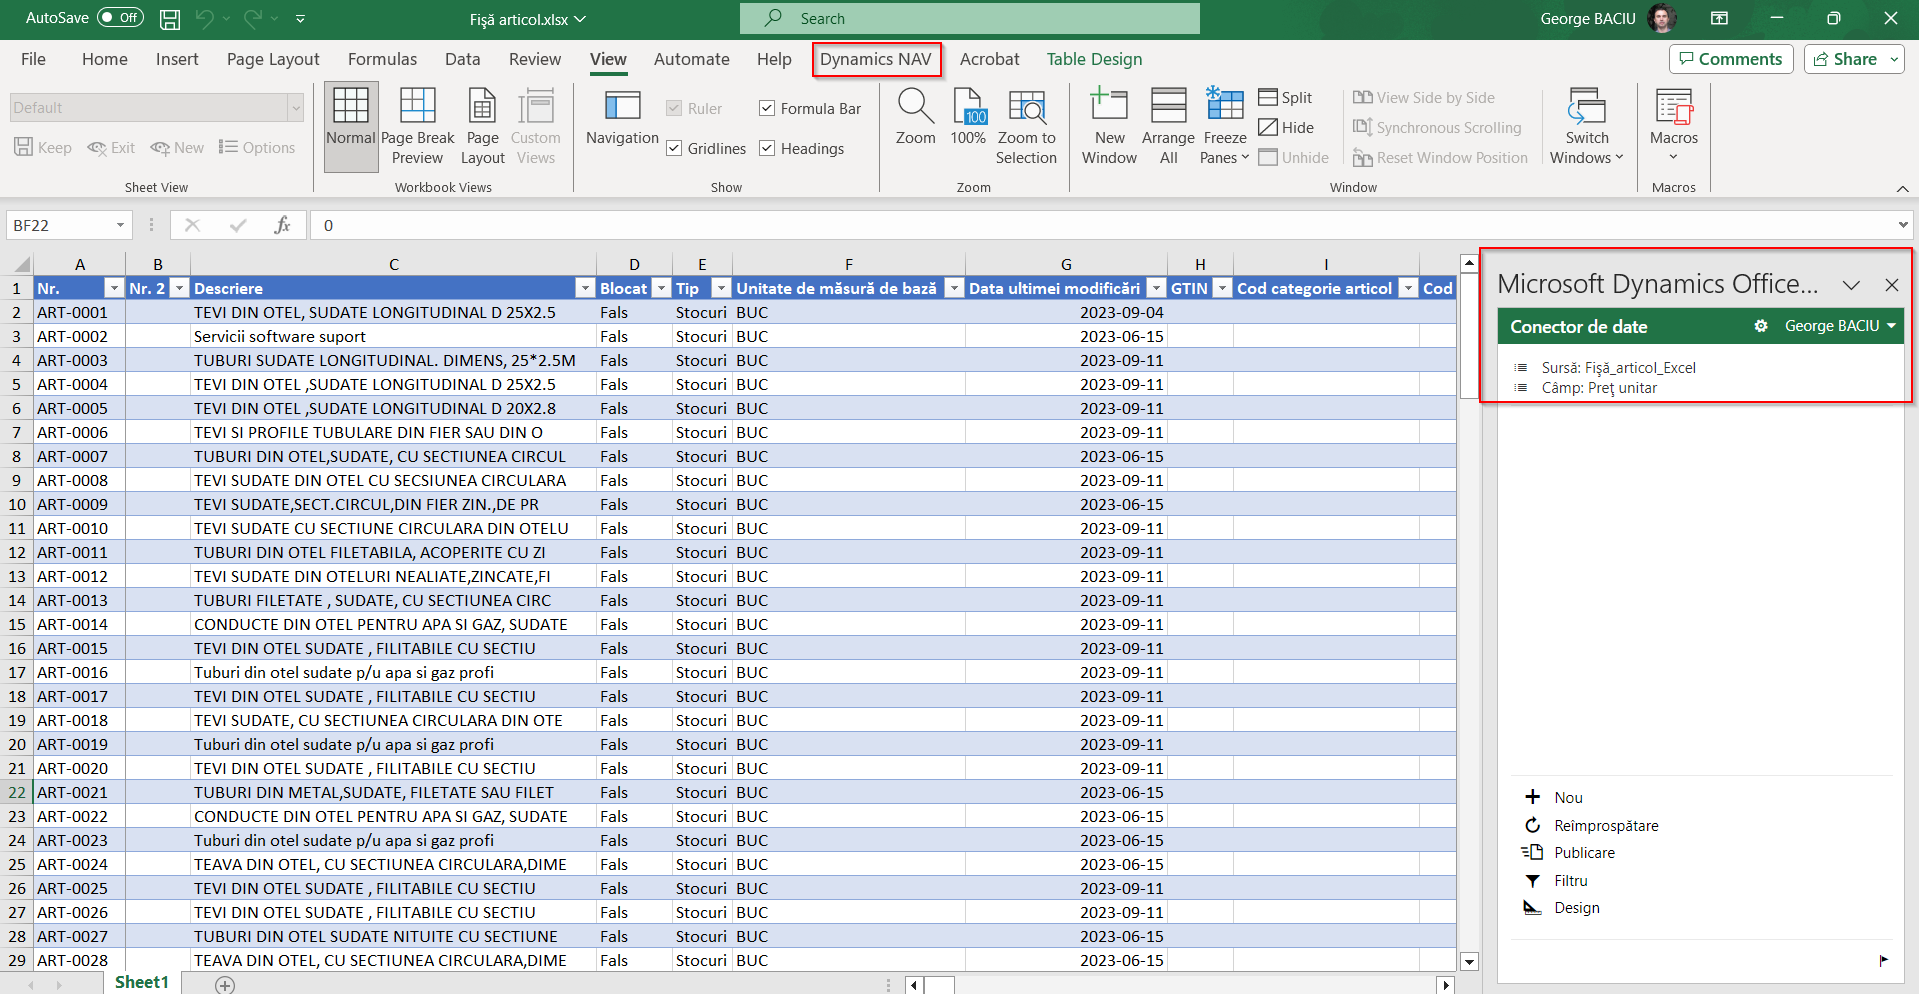This screenshot has width=1919, height=994.
Task: Open the Descriere column filter dropdown
Action: pyautogui.click(x=585, y=288)
